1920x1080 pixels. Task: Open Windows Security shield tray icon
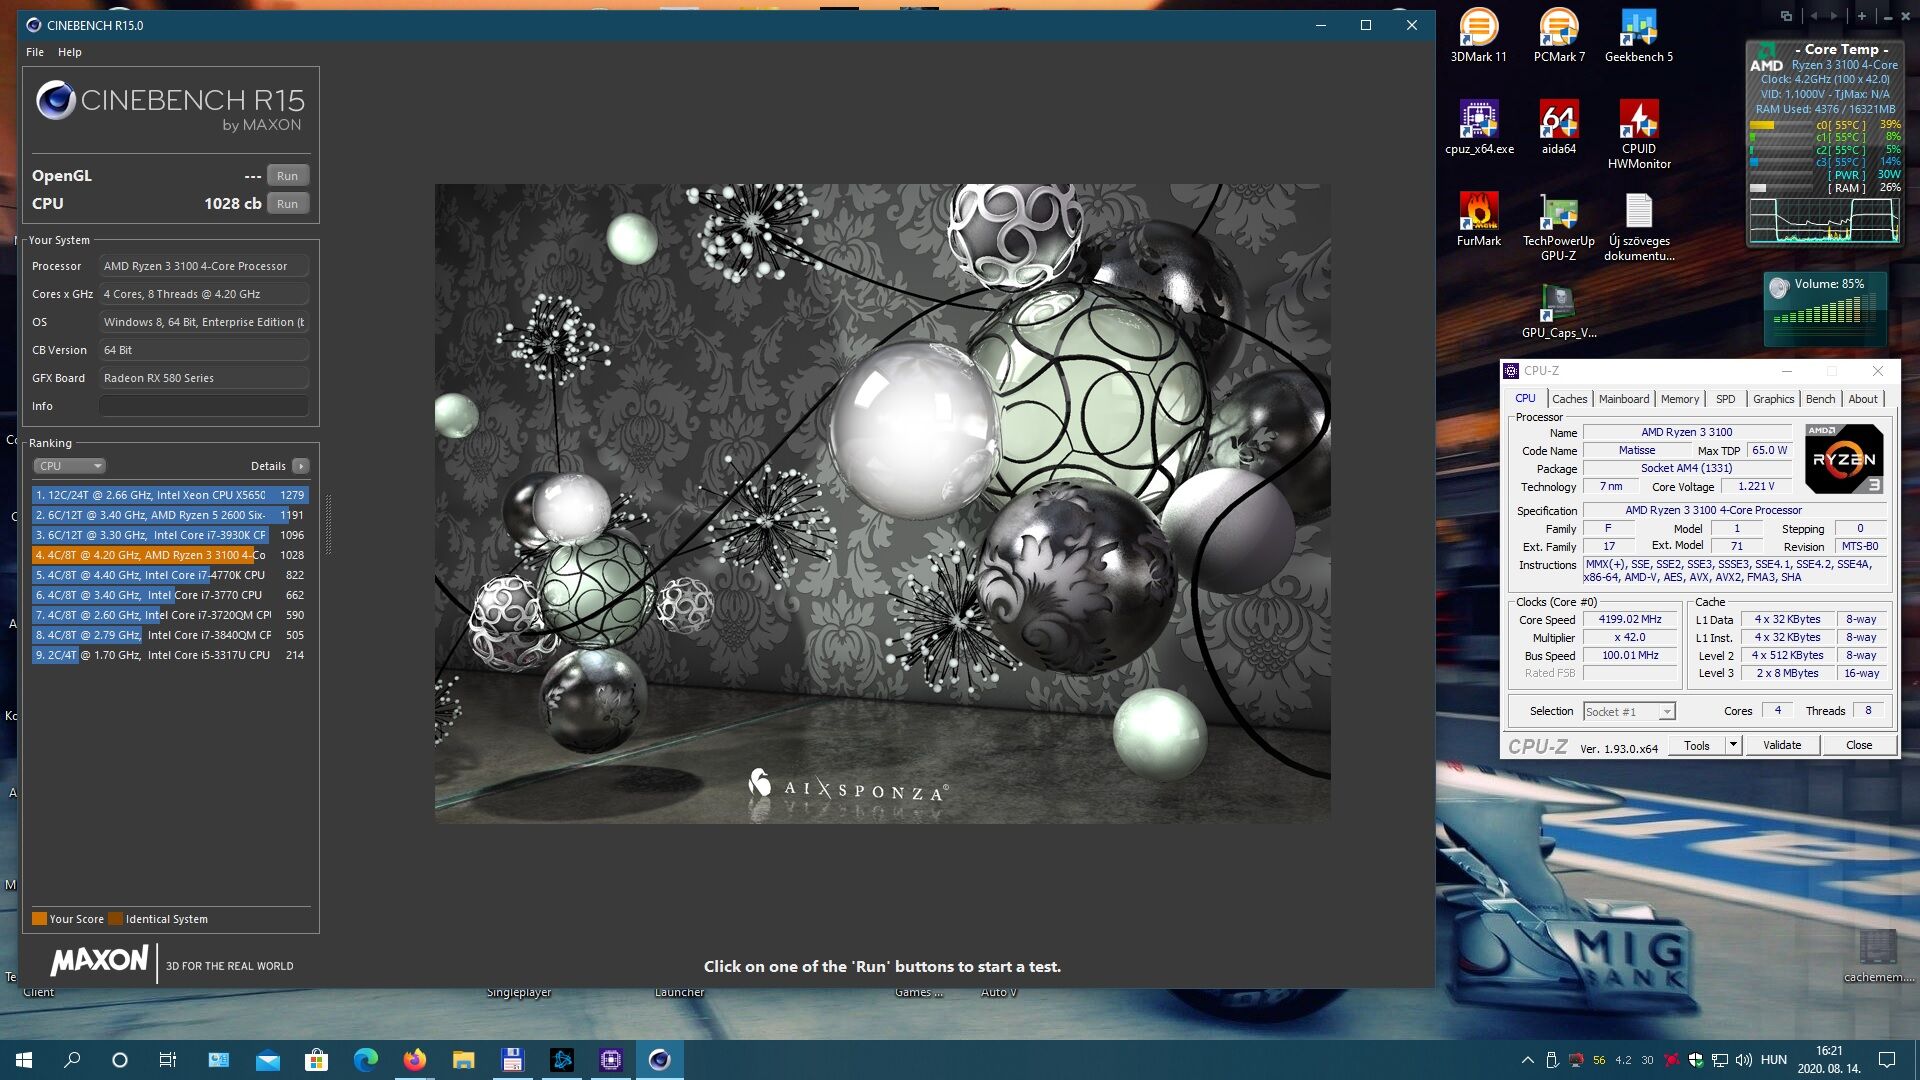pos(1696,1060)
